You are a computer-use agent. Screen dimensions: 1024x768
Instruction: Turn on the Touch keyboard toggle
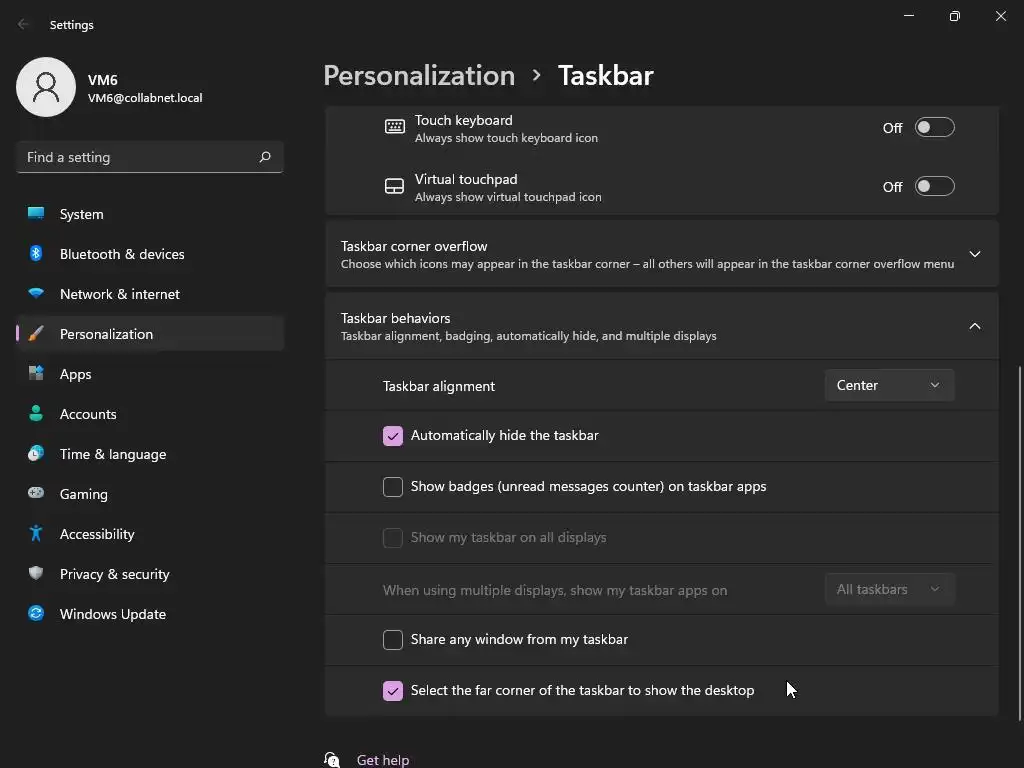935,128
